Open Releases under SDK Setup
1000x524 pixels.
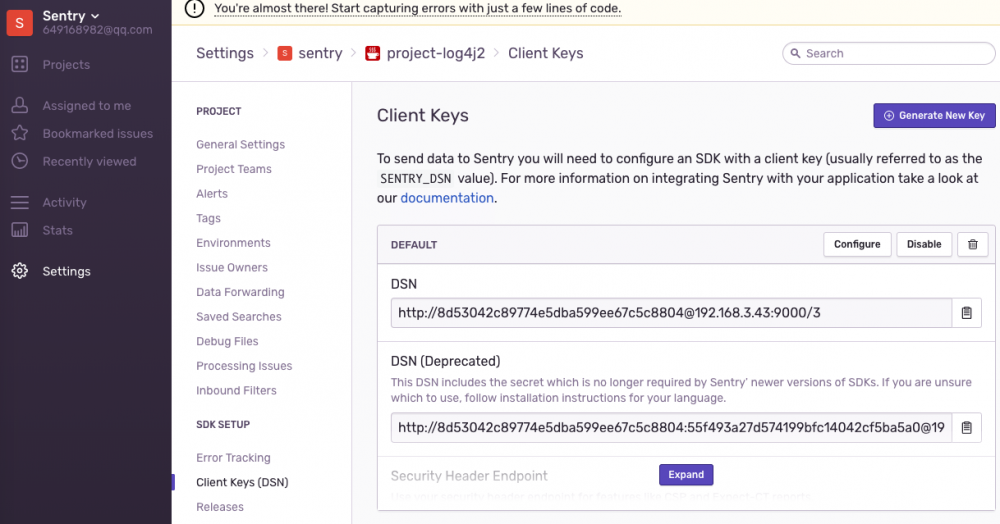click(x=220, y=507)
